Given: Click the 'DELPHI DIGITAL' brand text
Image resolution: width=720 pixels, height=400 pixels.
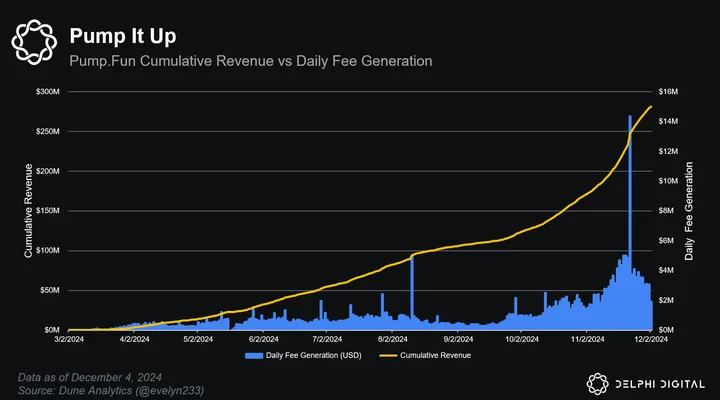Looking at the screenshot, I should 660,384.
